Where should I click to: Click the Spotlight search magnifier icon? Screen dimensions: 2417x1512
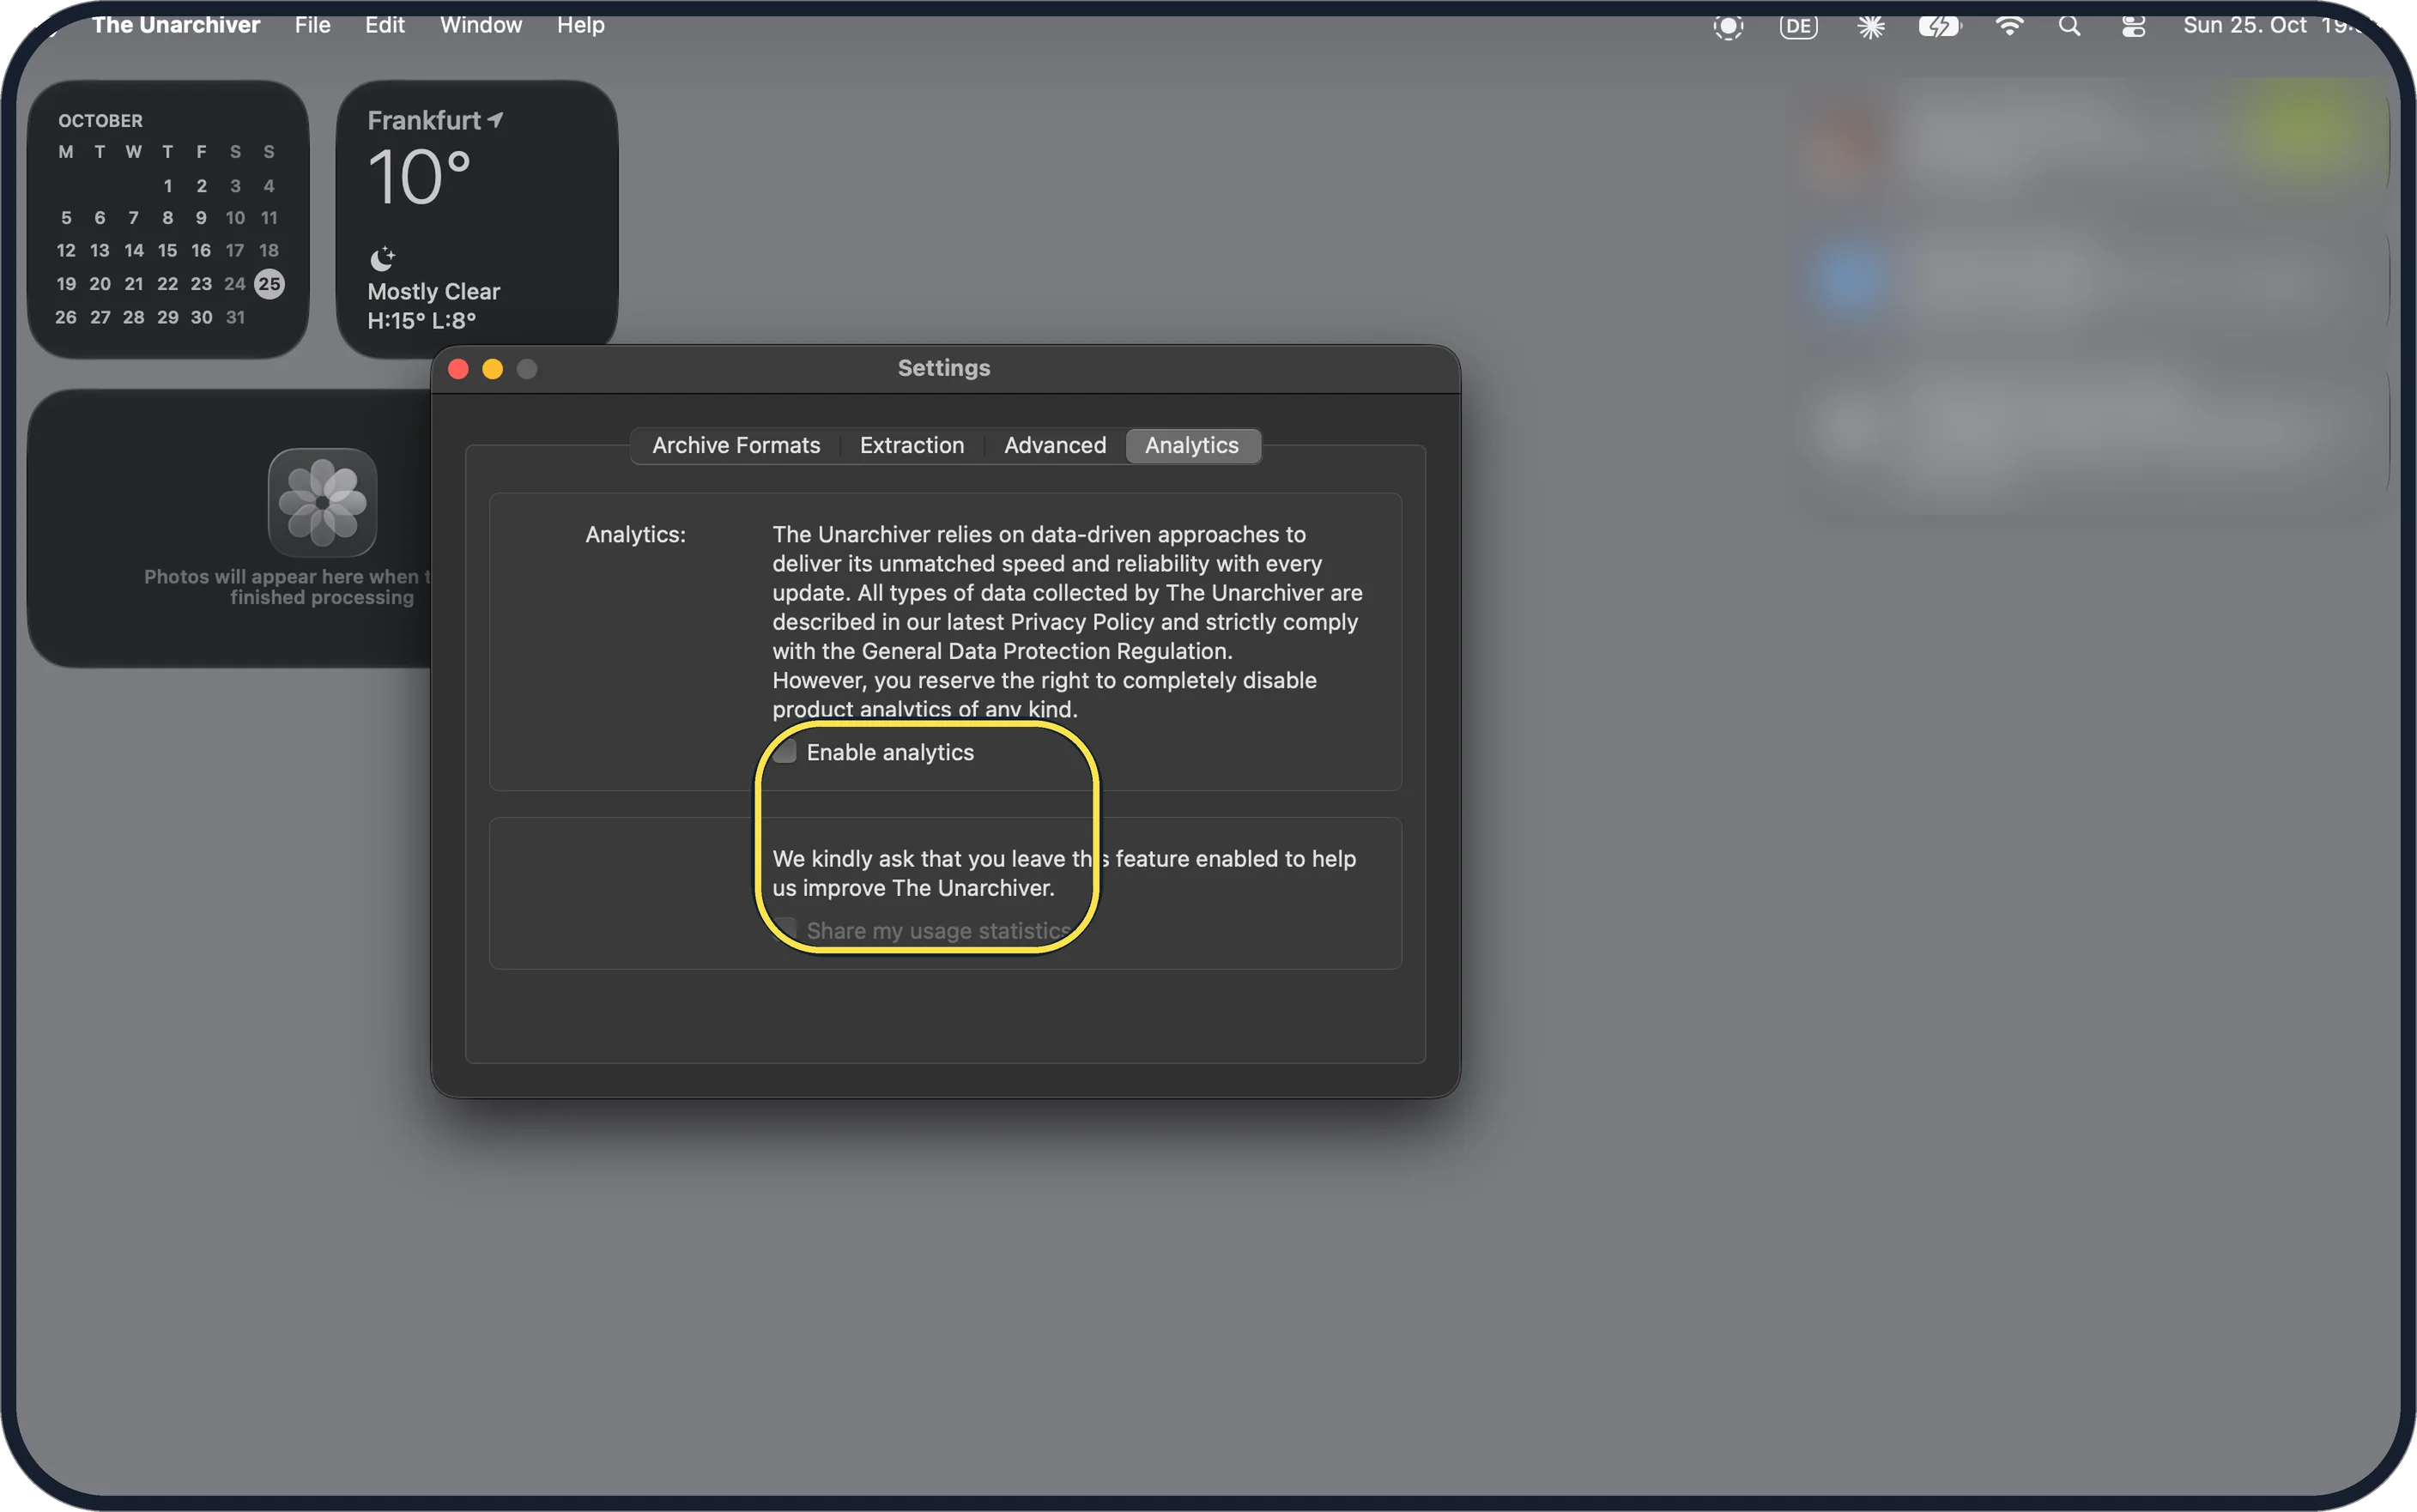pyautogui.click(x=2069, y=26)
